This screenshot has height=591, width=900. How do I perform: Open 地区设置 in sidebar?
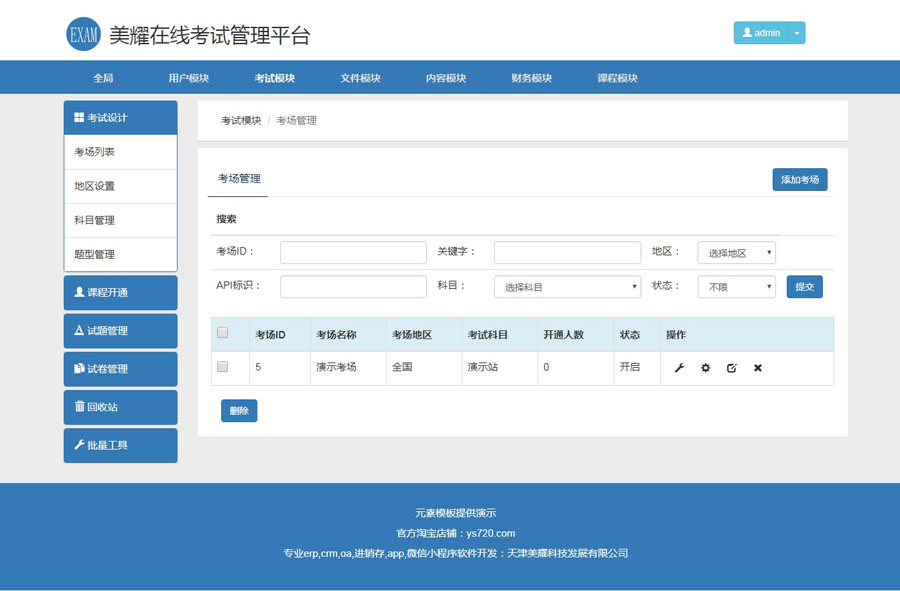click(121, 186)
